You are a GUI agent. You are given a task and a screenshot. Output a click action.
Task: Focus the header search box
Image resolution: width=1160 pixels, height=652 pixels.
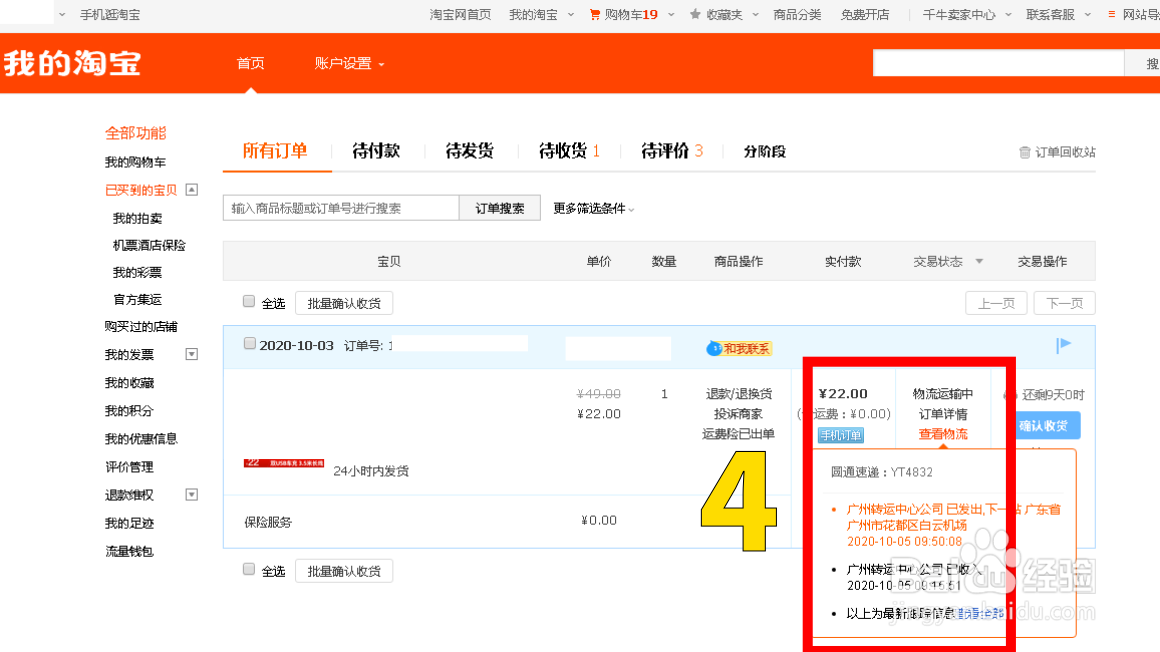pyautogui.click(x=999, y=63)
